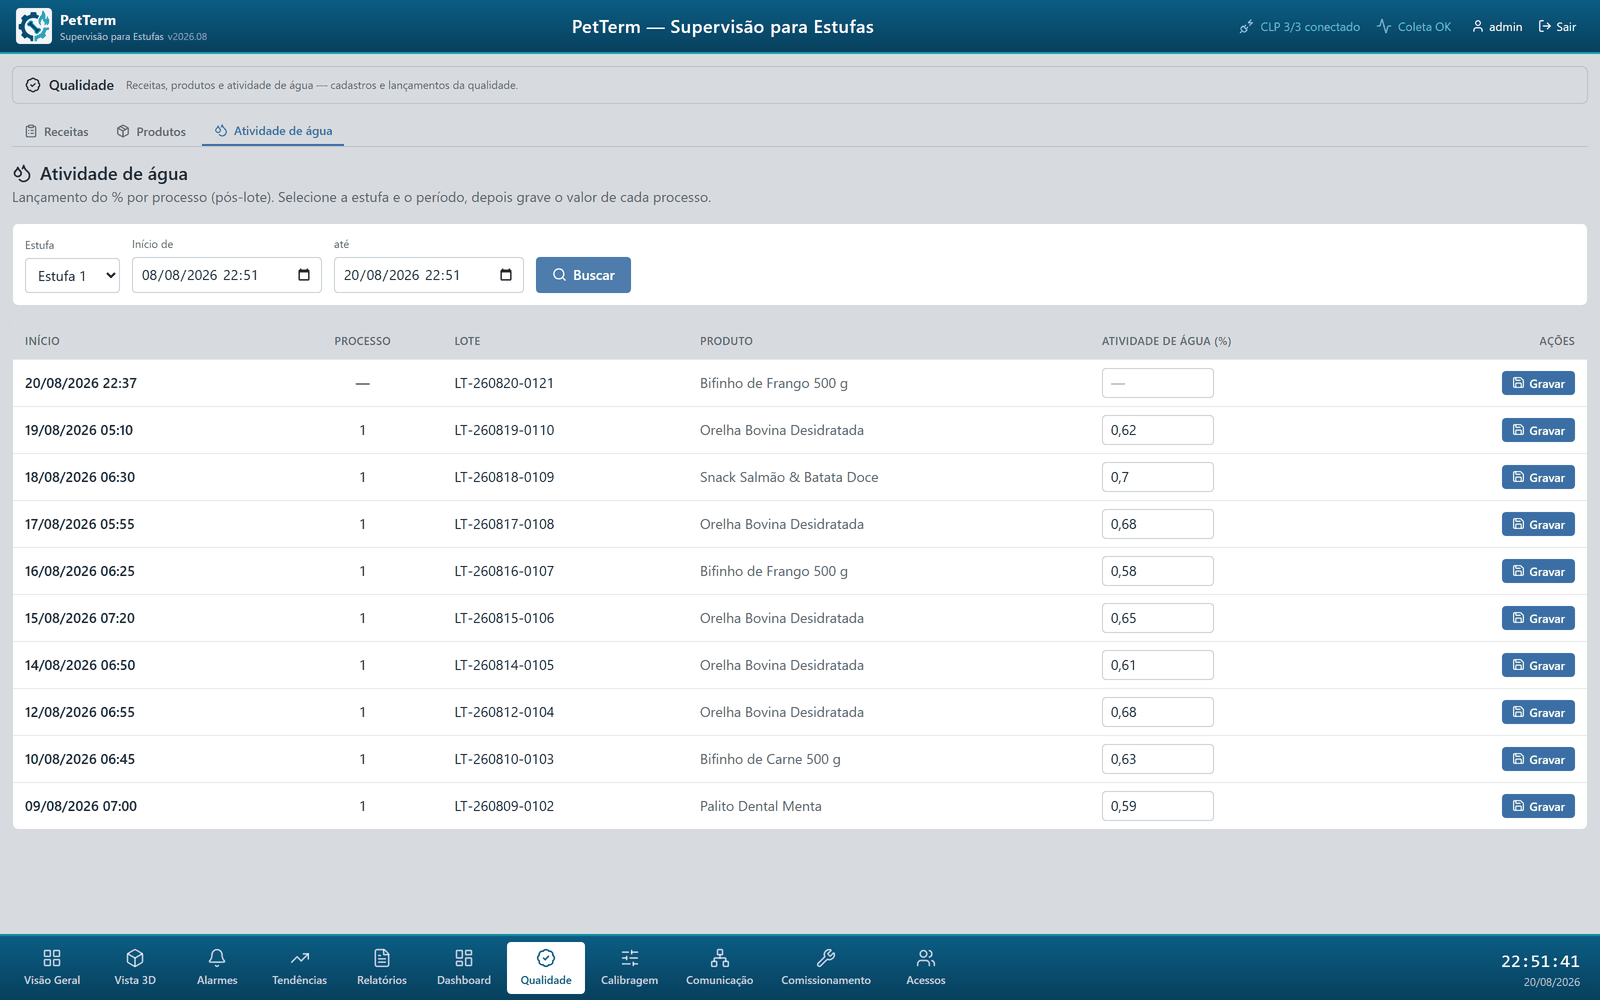
Task: Open the Relatórios document icon
Action: [x=382, y=958]
